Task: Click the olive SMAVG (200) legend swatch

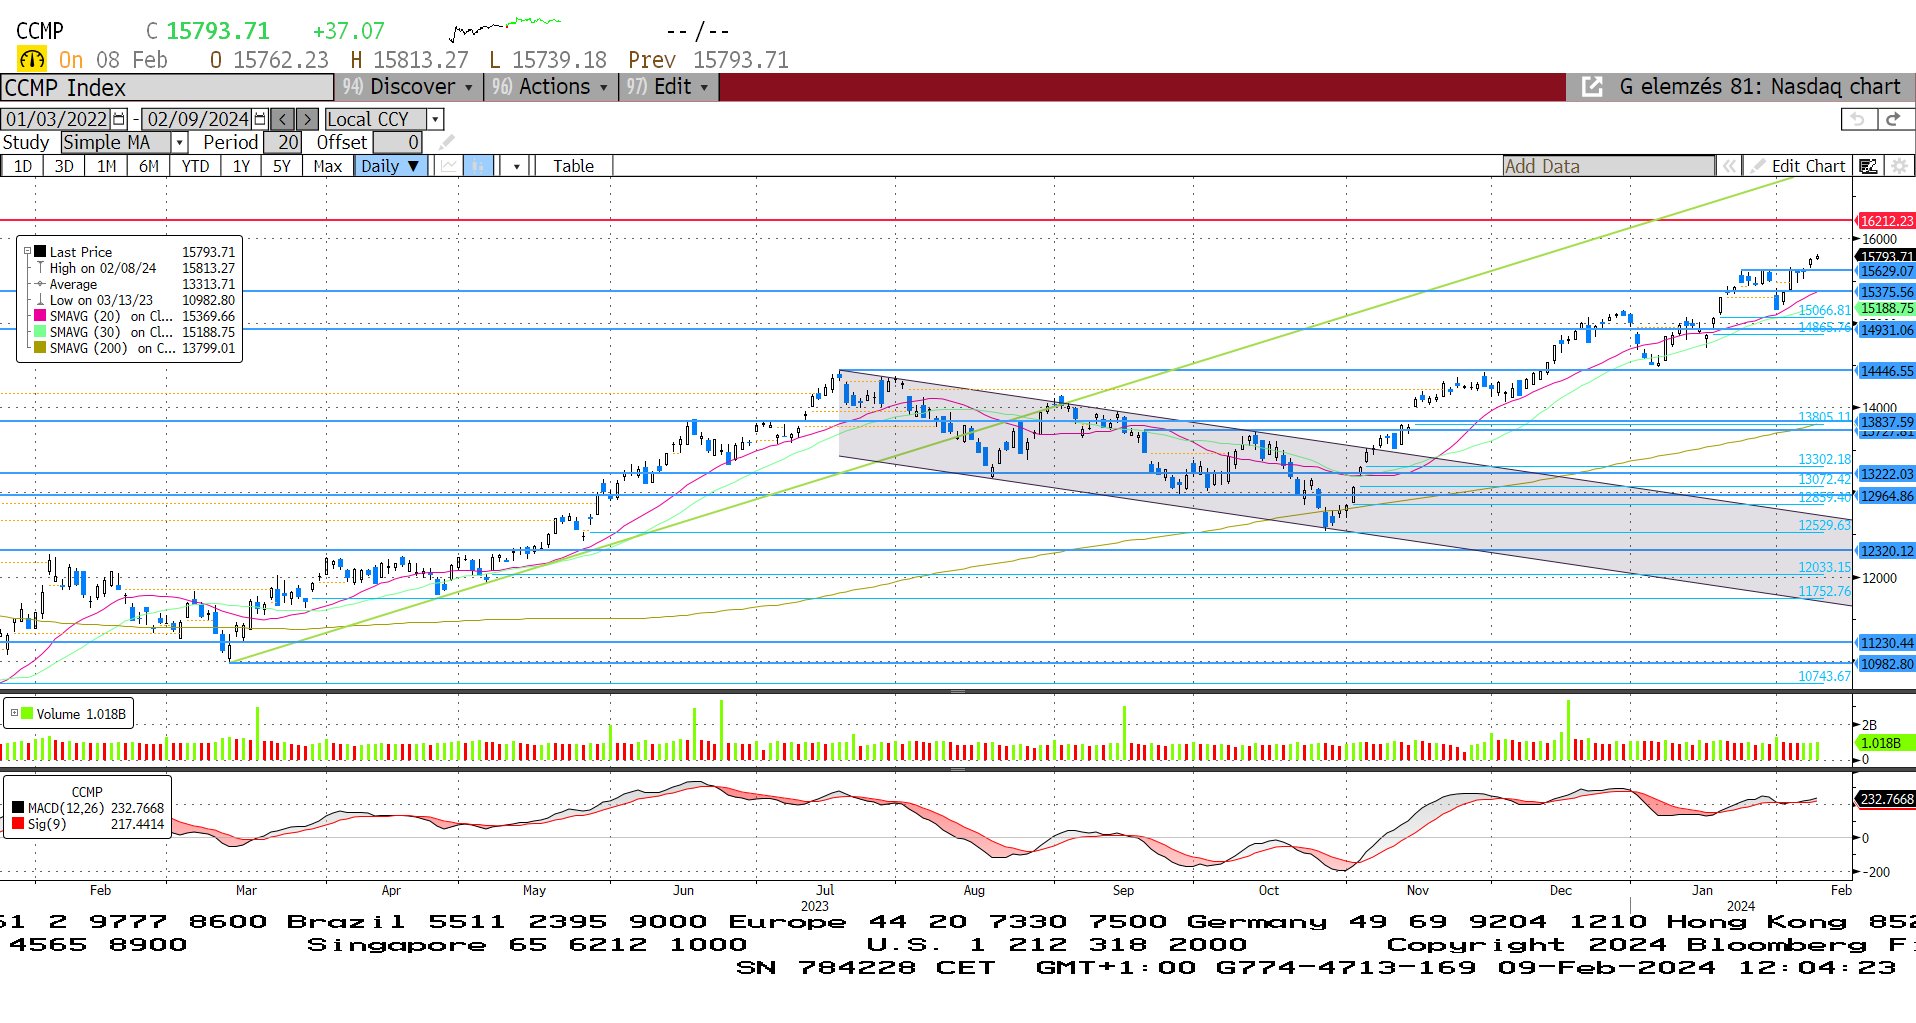Action: (40, 347)
